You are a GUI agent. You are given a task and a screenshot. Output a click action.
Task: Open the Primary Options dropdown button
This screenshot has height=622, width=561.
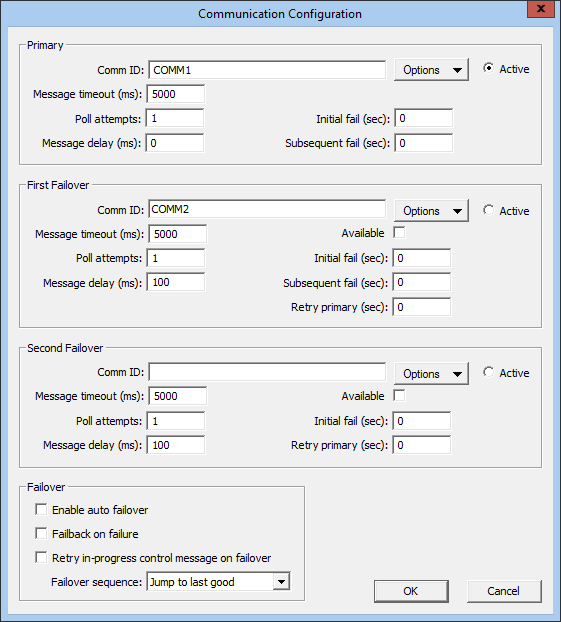[431, 70]
